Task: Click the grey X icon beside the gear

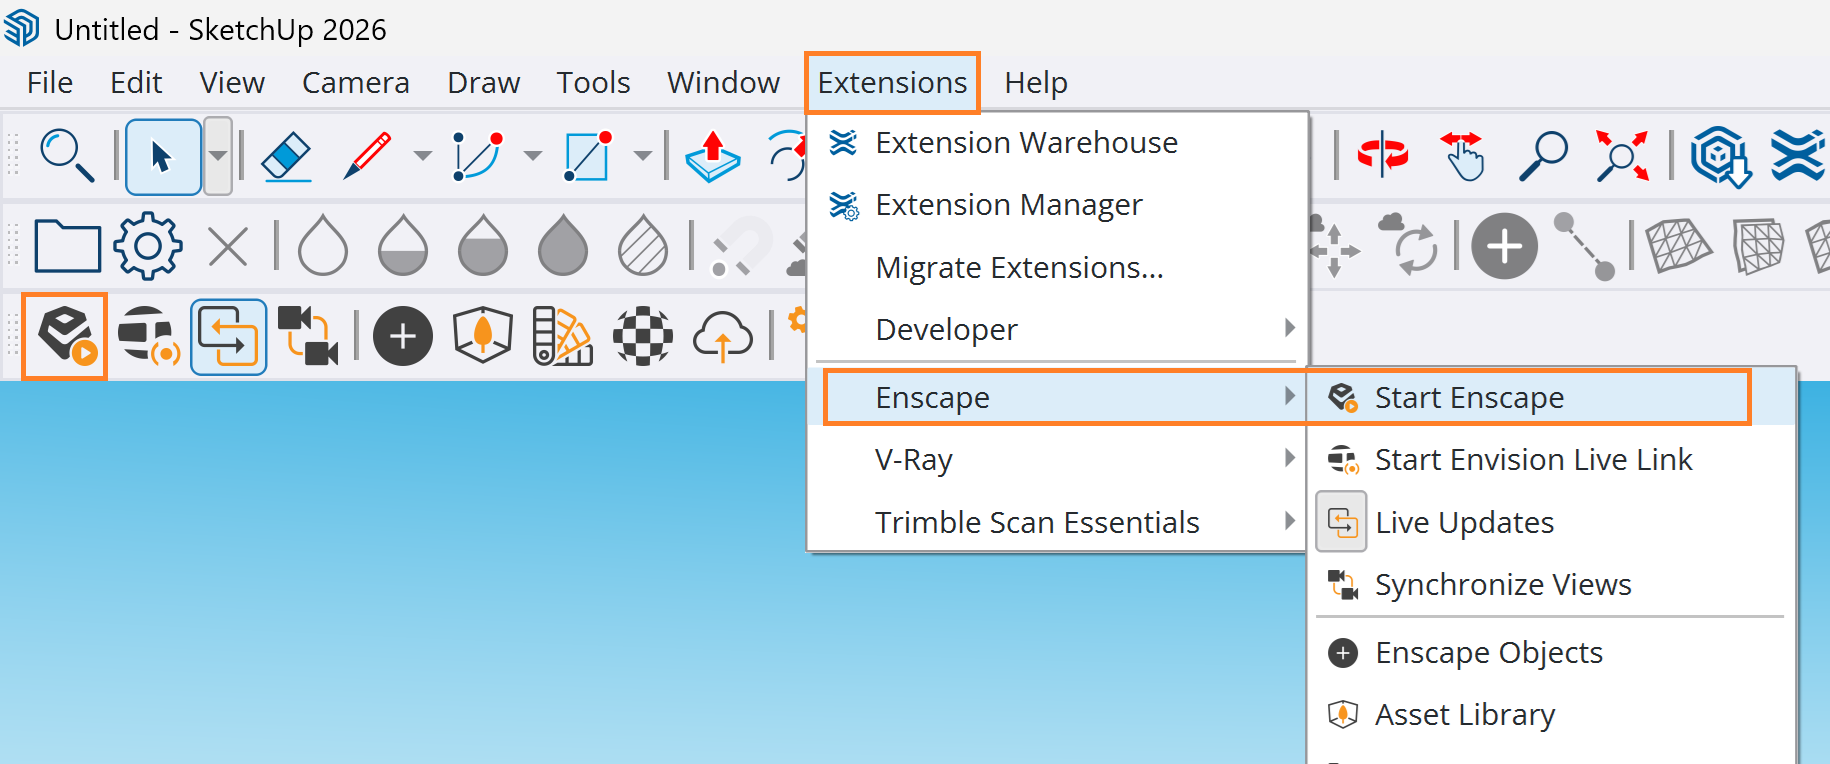Action: pyautogui.click(x=228, y=246)
